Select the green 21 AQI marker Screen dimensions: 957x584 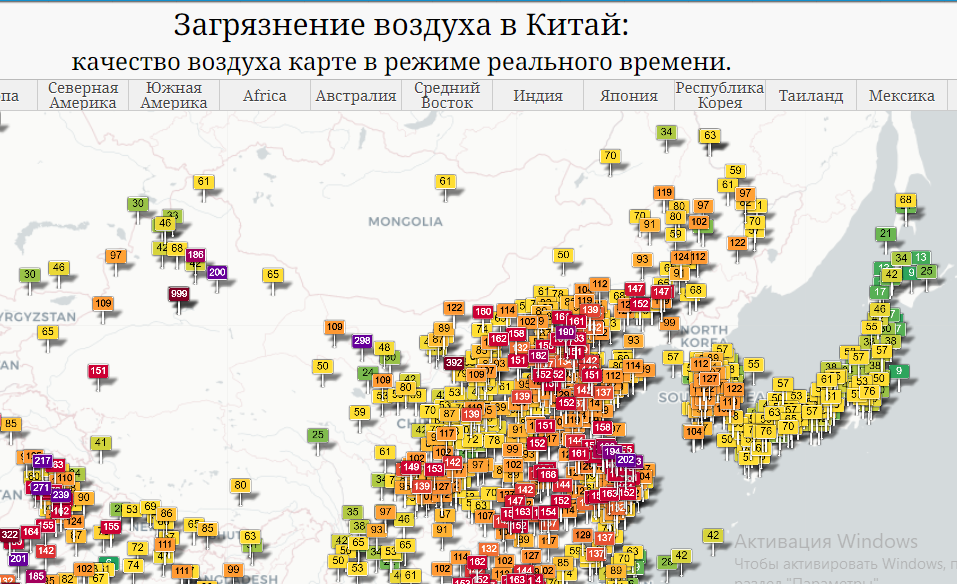point(885,234)
